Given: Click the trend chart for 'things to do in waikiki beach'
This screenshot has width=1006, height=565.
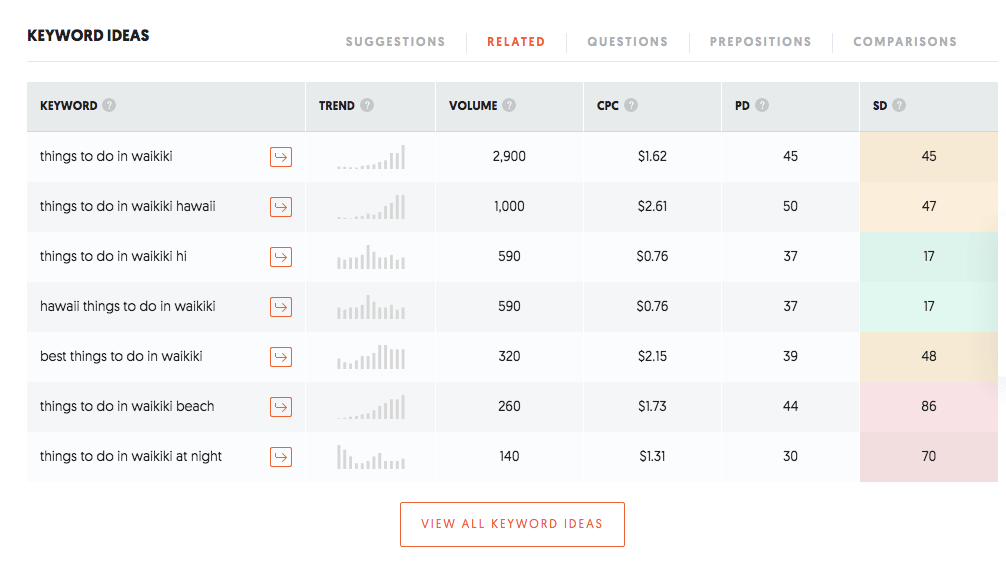Looking at the screenshot, I should (371, 407).
